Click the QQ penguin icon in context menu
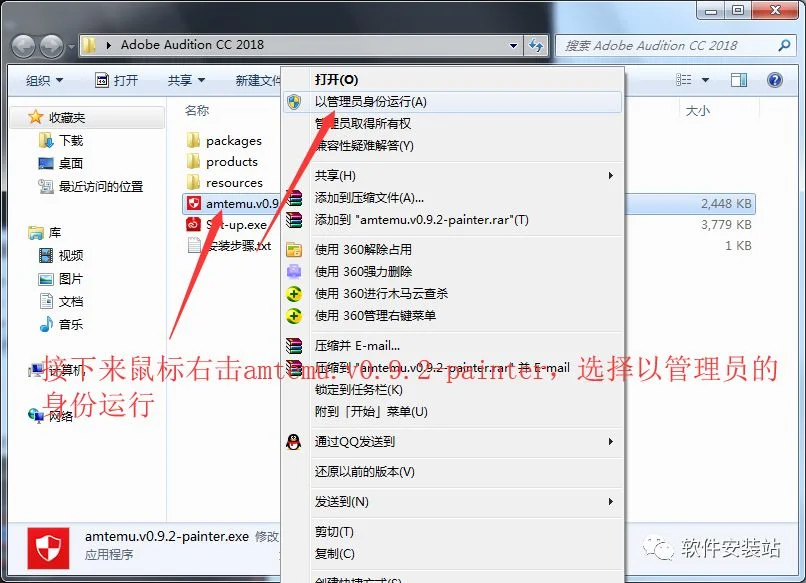 [294, 442]
